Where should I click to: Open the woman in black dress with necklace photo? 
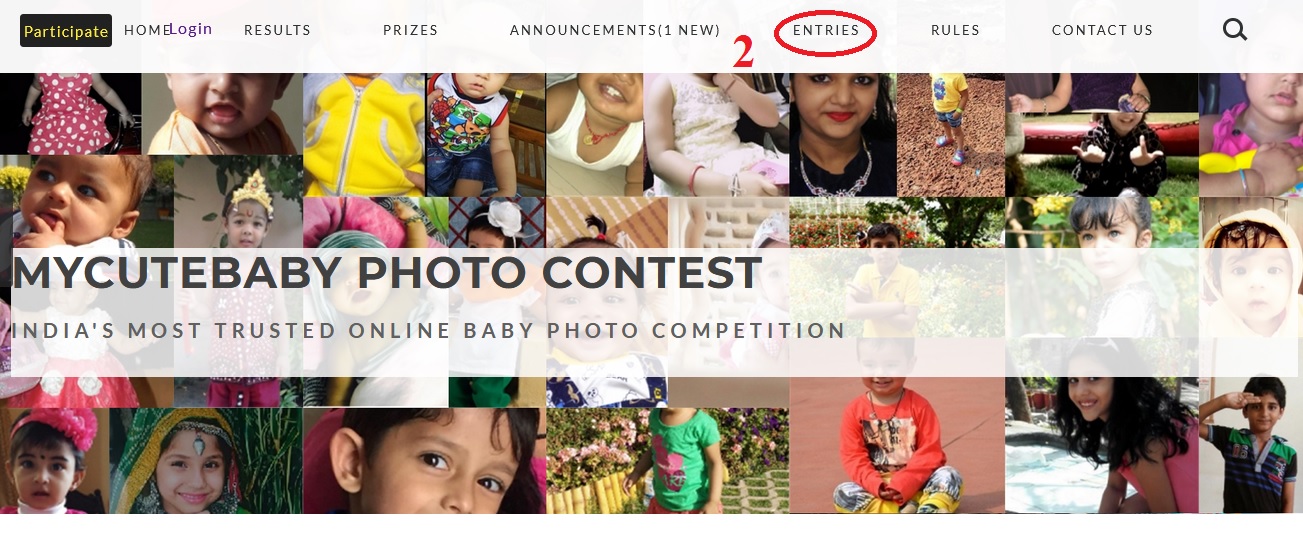pos(843,134)
